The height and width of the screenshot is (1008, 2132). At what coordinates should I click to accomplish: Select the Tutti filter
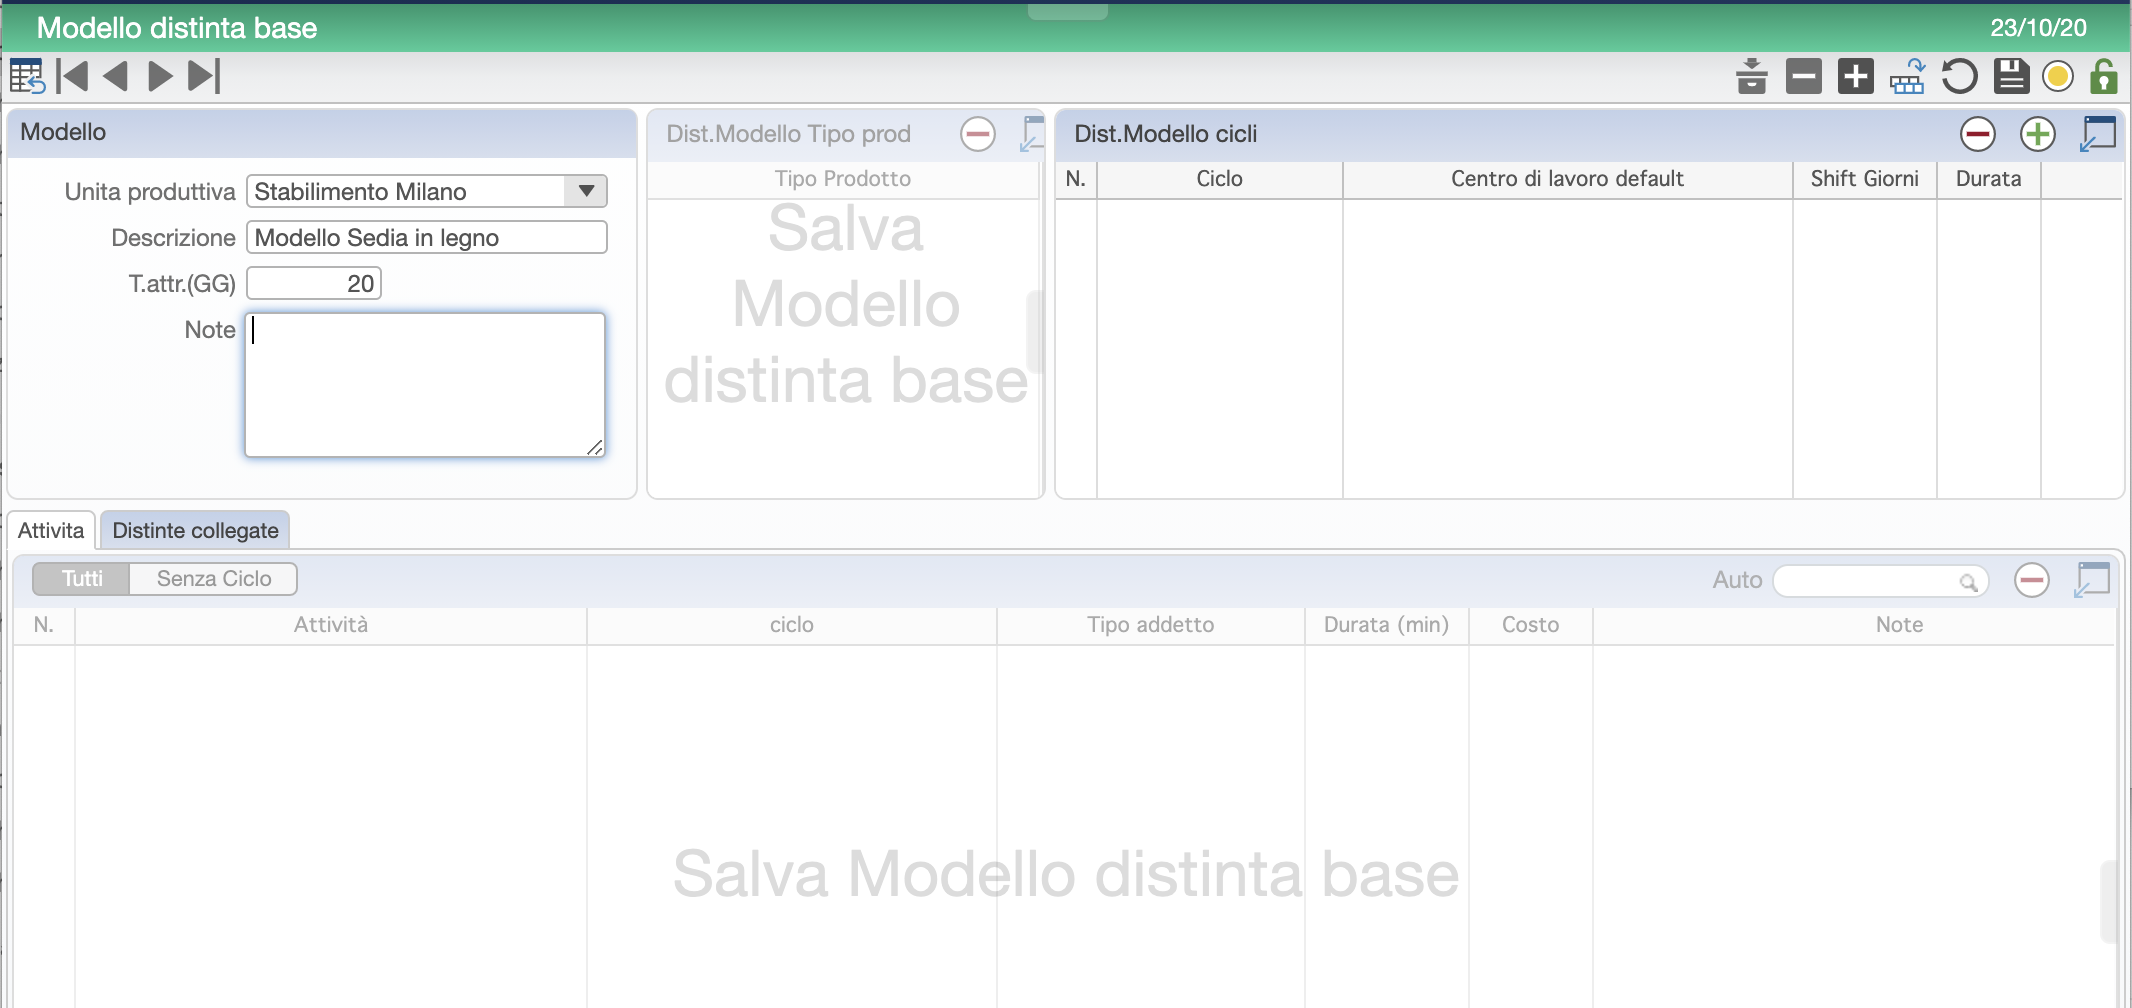click(82, 579)
